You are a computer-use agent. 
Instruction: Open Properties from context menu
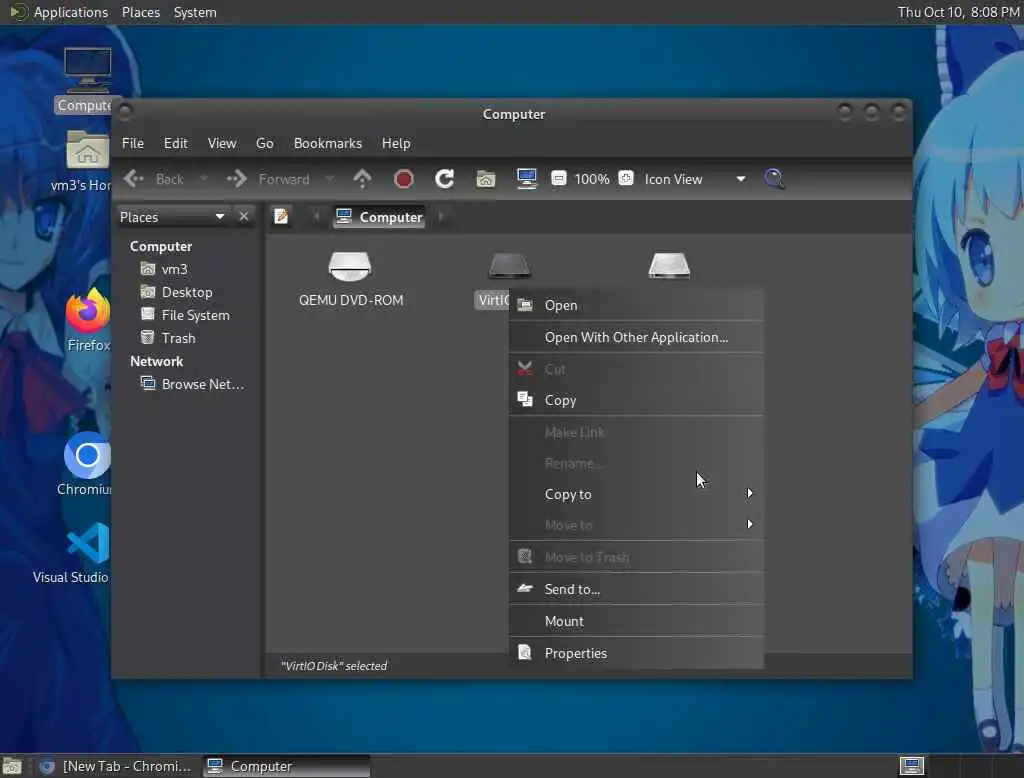click(636, 653)
